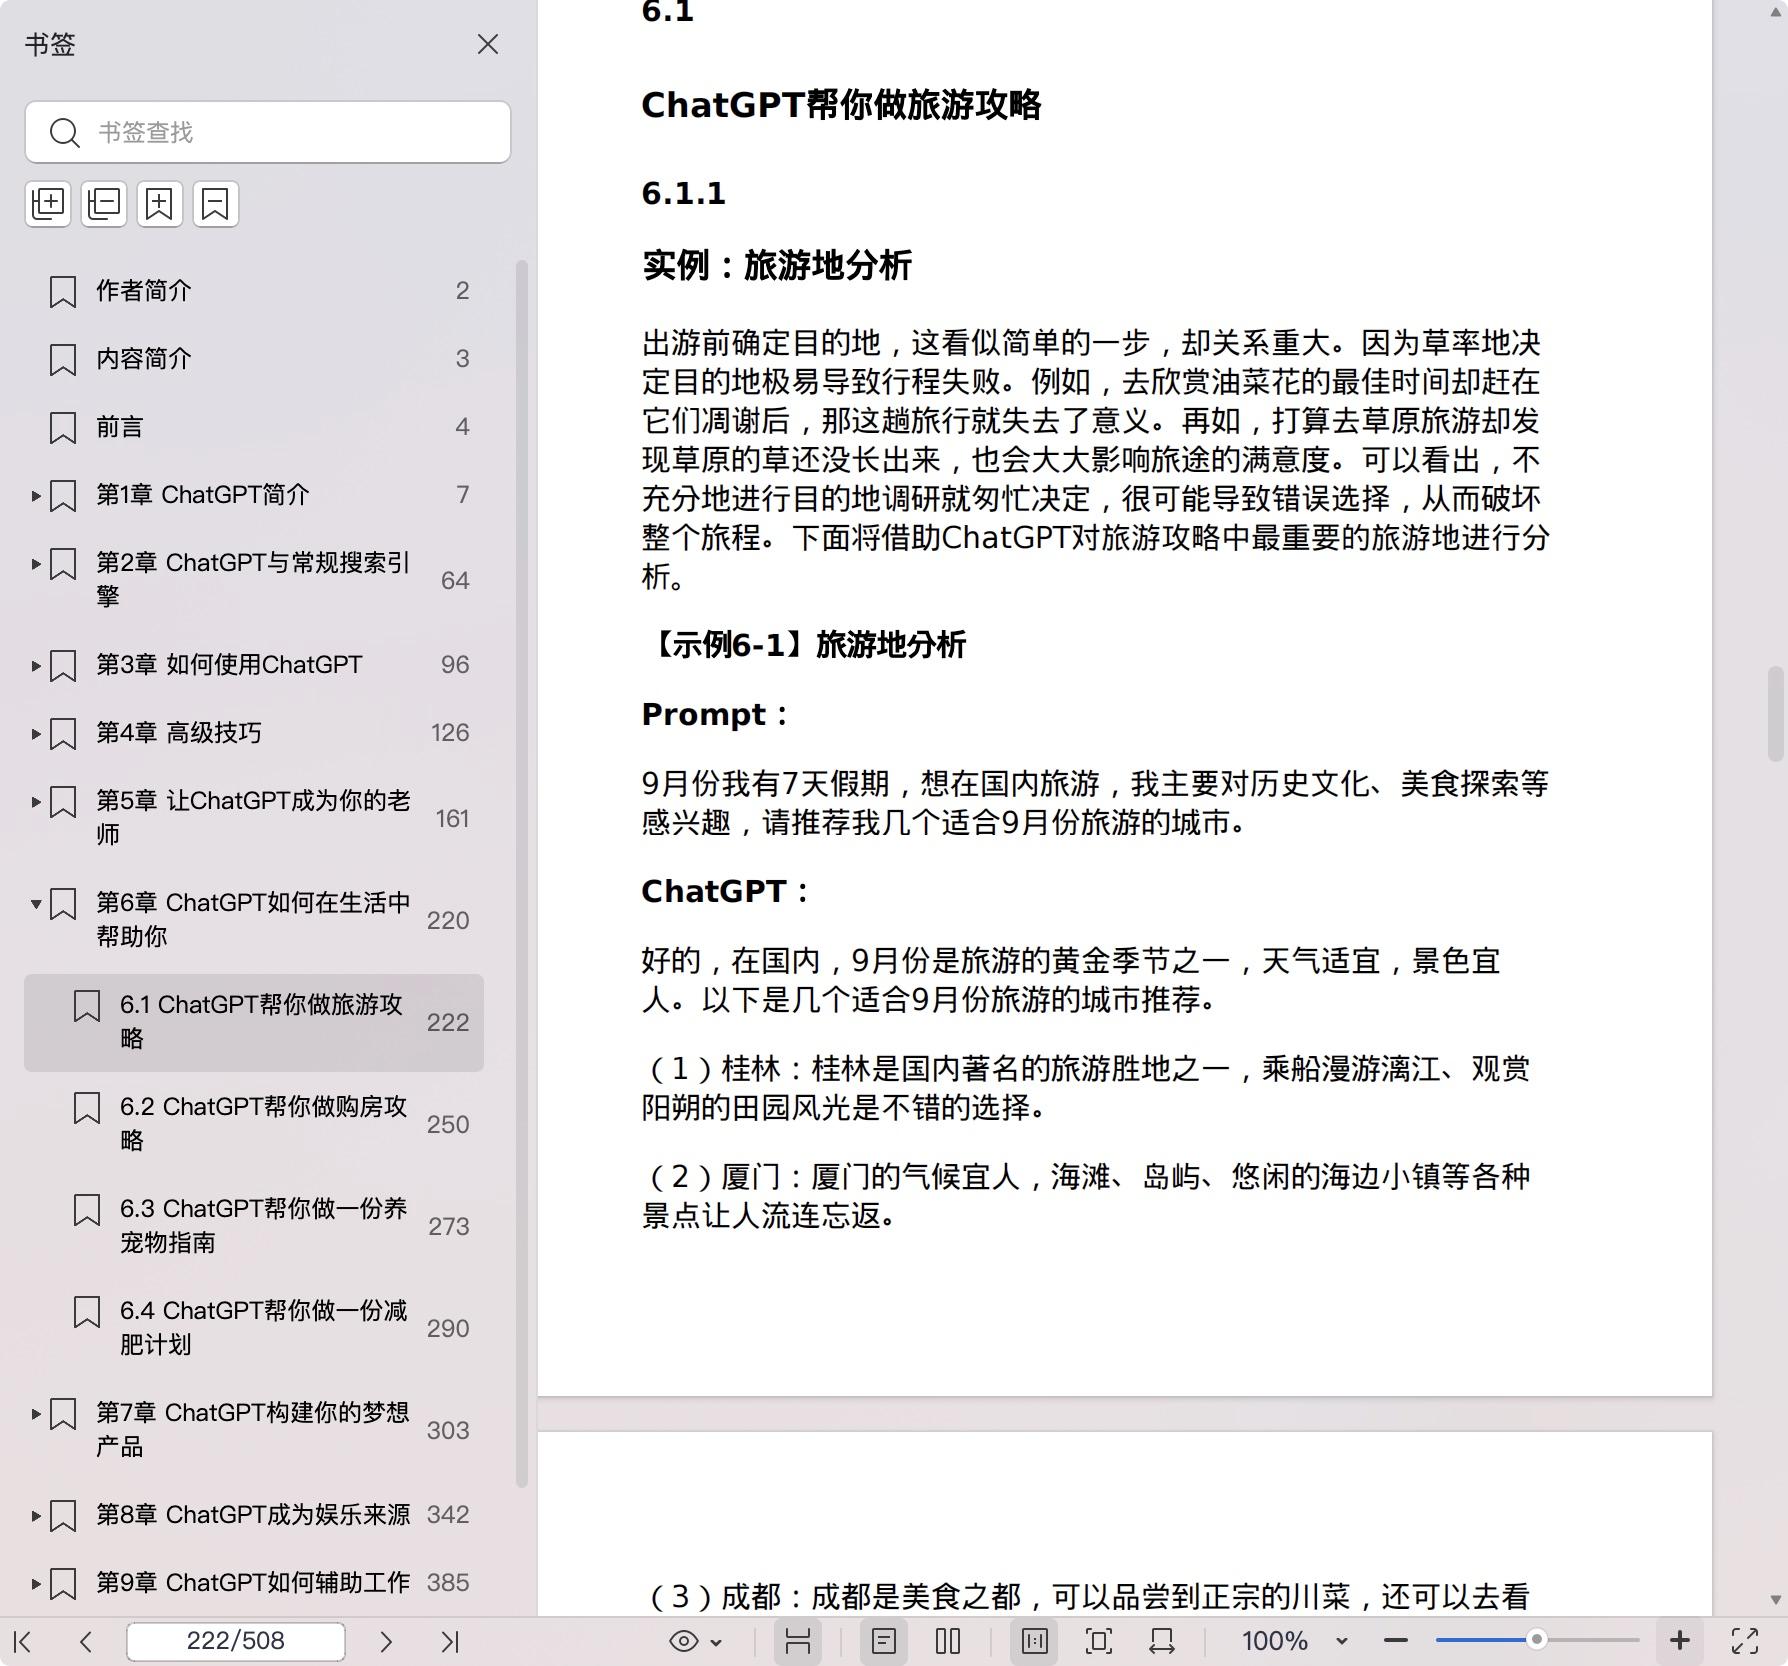Select bookmark 6.1 ChatGPT帮你做旅游攻略
This screenshot has width=1788, height=1666.
tap(254, 1022)
